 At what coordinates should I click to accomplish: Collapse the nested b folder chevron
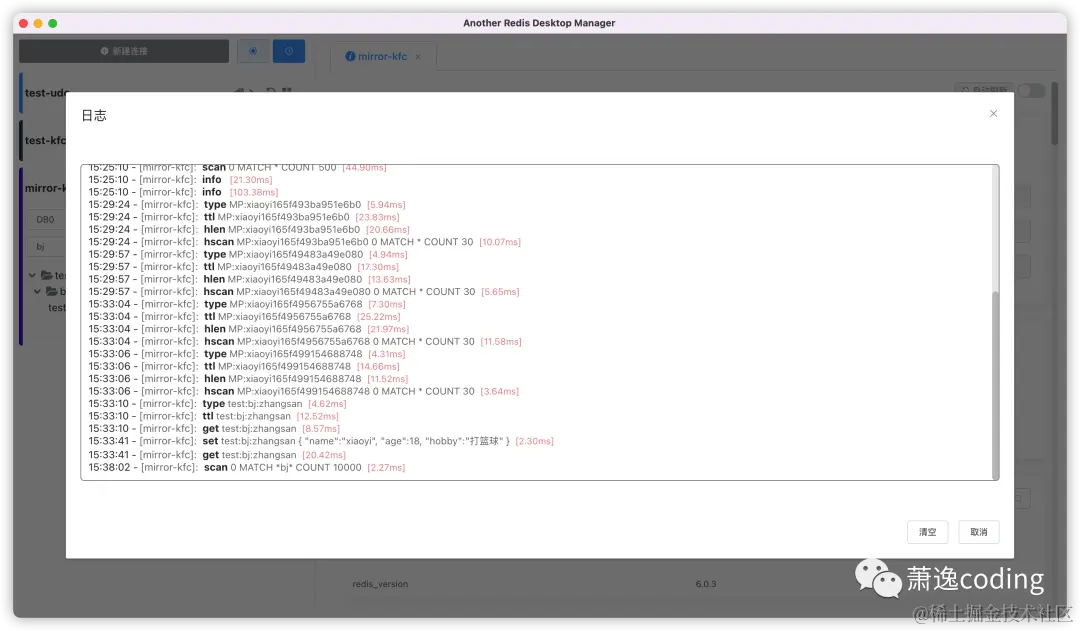(x=38, y=291)
